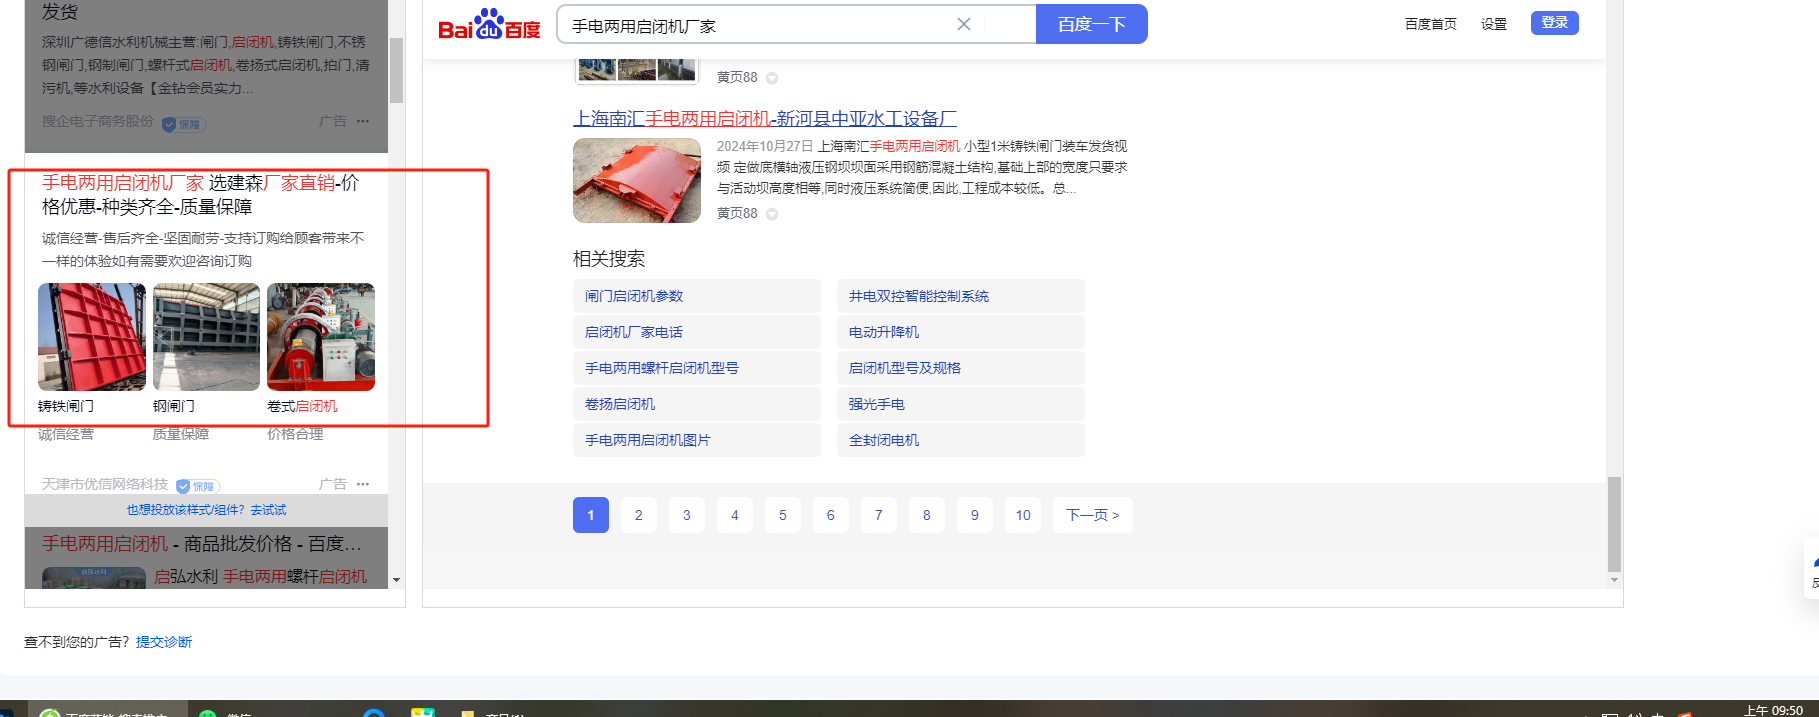The height and width of the screenshot is (717, 1819).
Task: Click advertiser name 搜企电子商务股份
Action: click(x=98, y=121)
